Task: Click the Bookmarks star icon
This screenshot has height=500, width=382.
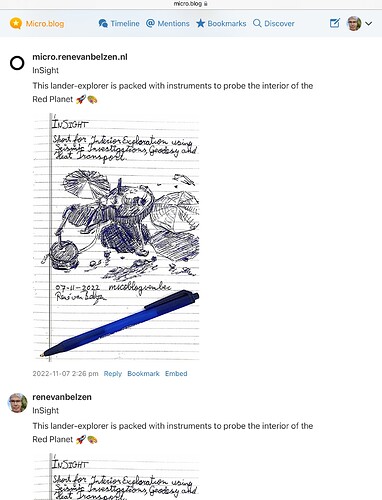Action: 200,23
